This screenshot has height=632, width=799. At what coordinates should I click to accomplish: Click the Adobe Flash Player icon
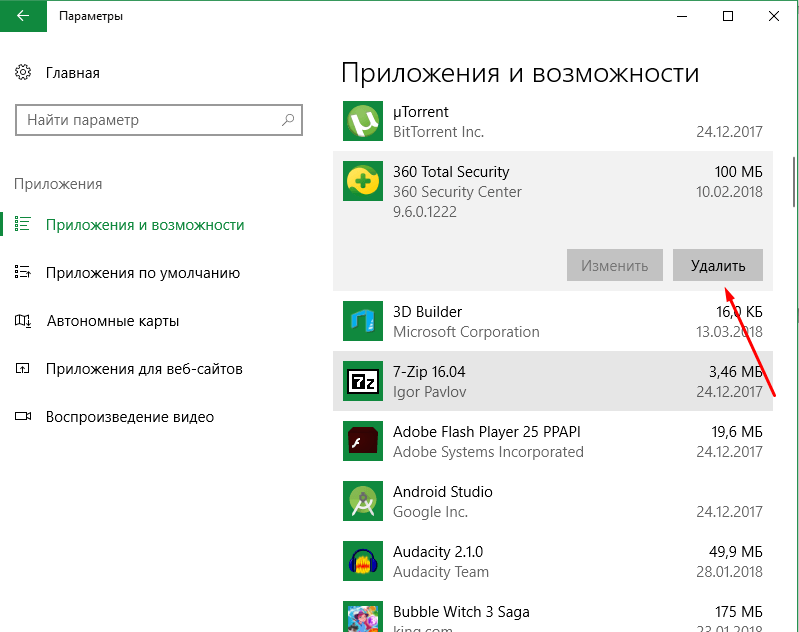pyautogui.click(x=363, y=441)
